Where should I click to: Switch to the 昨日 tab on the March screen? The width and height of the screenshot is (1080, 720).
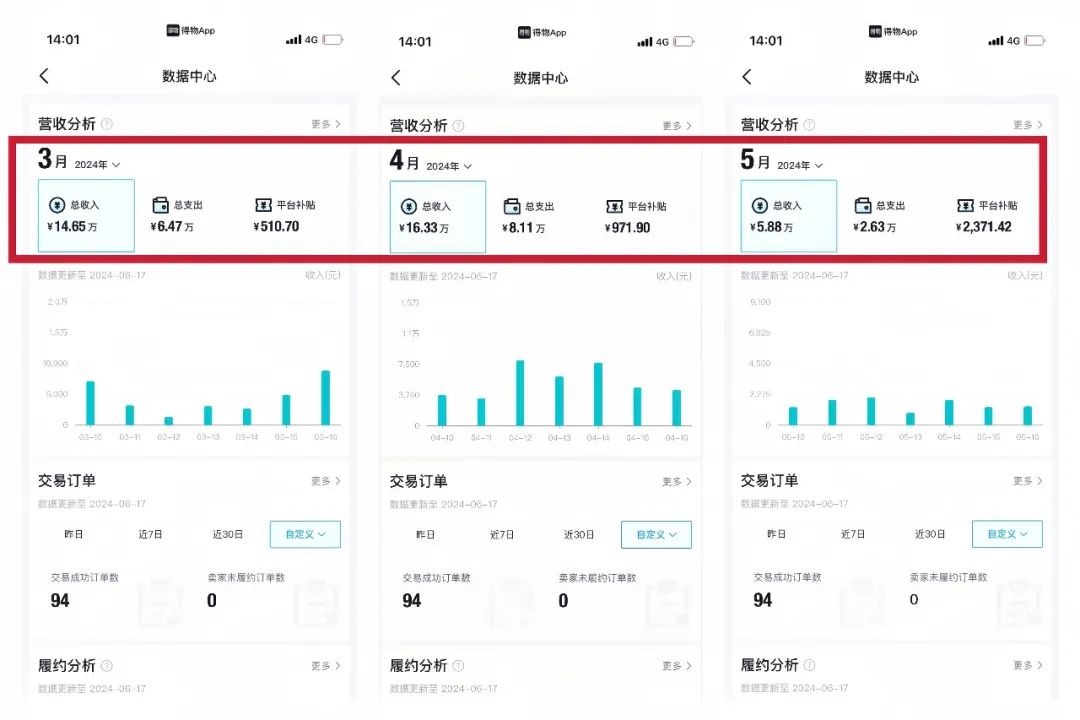[x=72, y=534]
